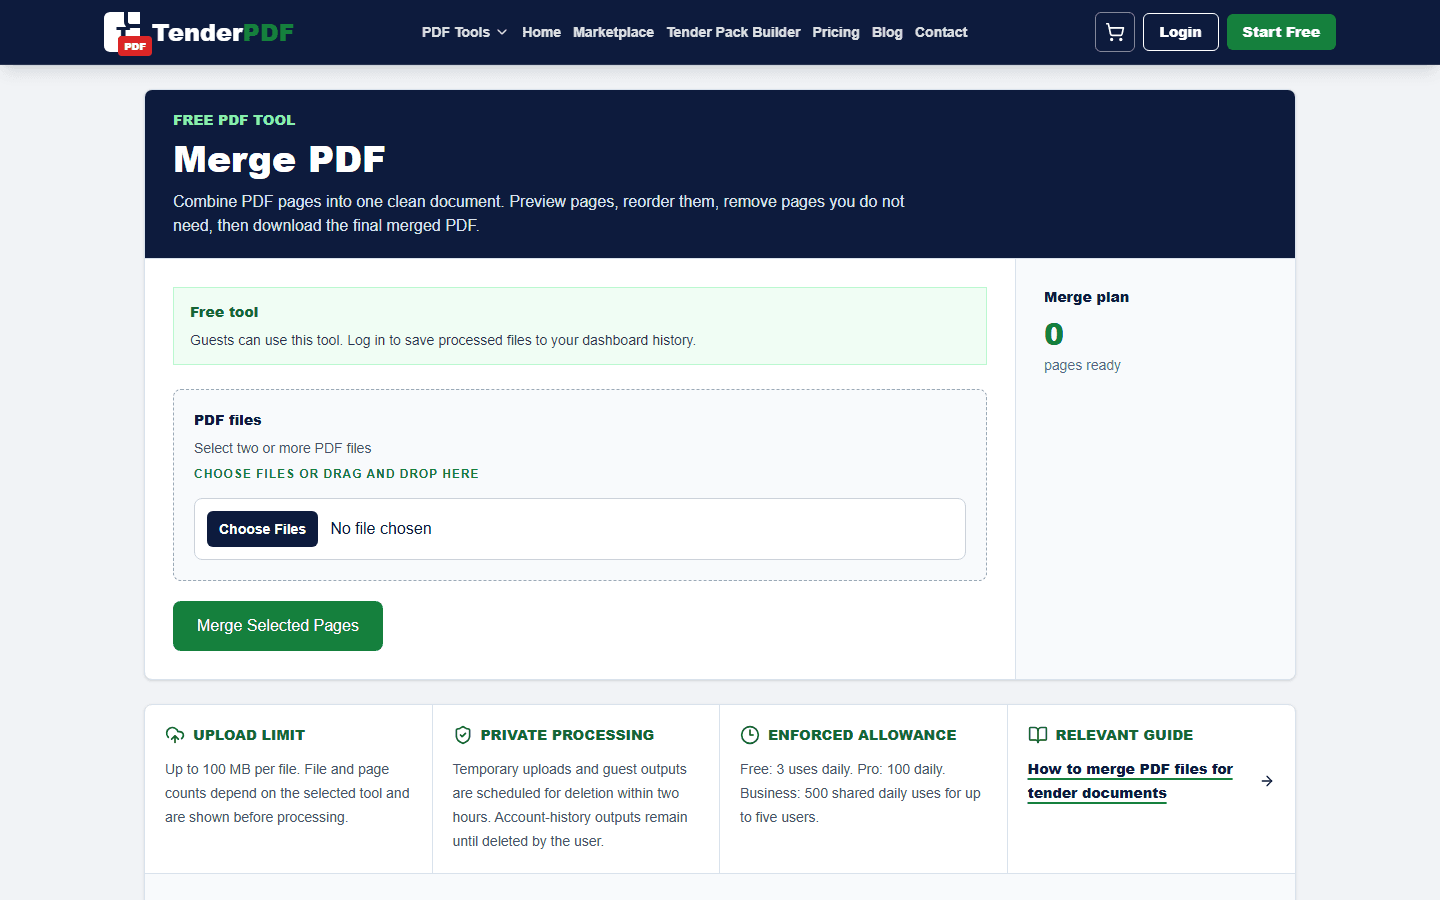Screen dimensions: 1440x900
Task: Click the 'PRIVATE PROCESSING' heading
Action: point(567,735)
